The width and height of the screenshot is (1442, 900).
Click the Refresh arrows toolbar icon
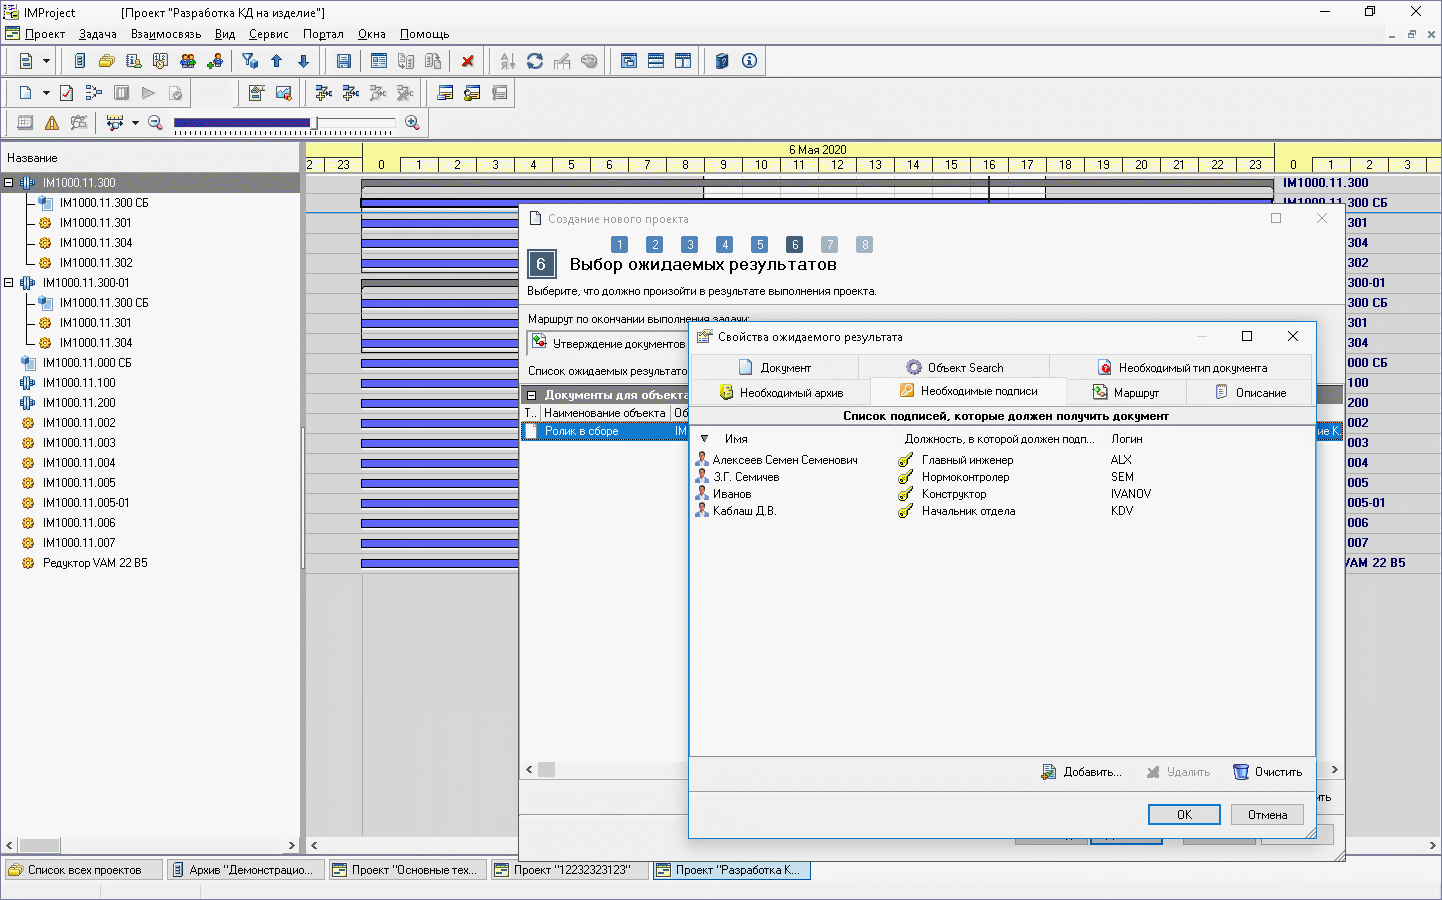pyautogui.click(x=535, y=61)
